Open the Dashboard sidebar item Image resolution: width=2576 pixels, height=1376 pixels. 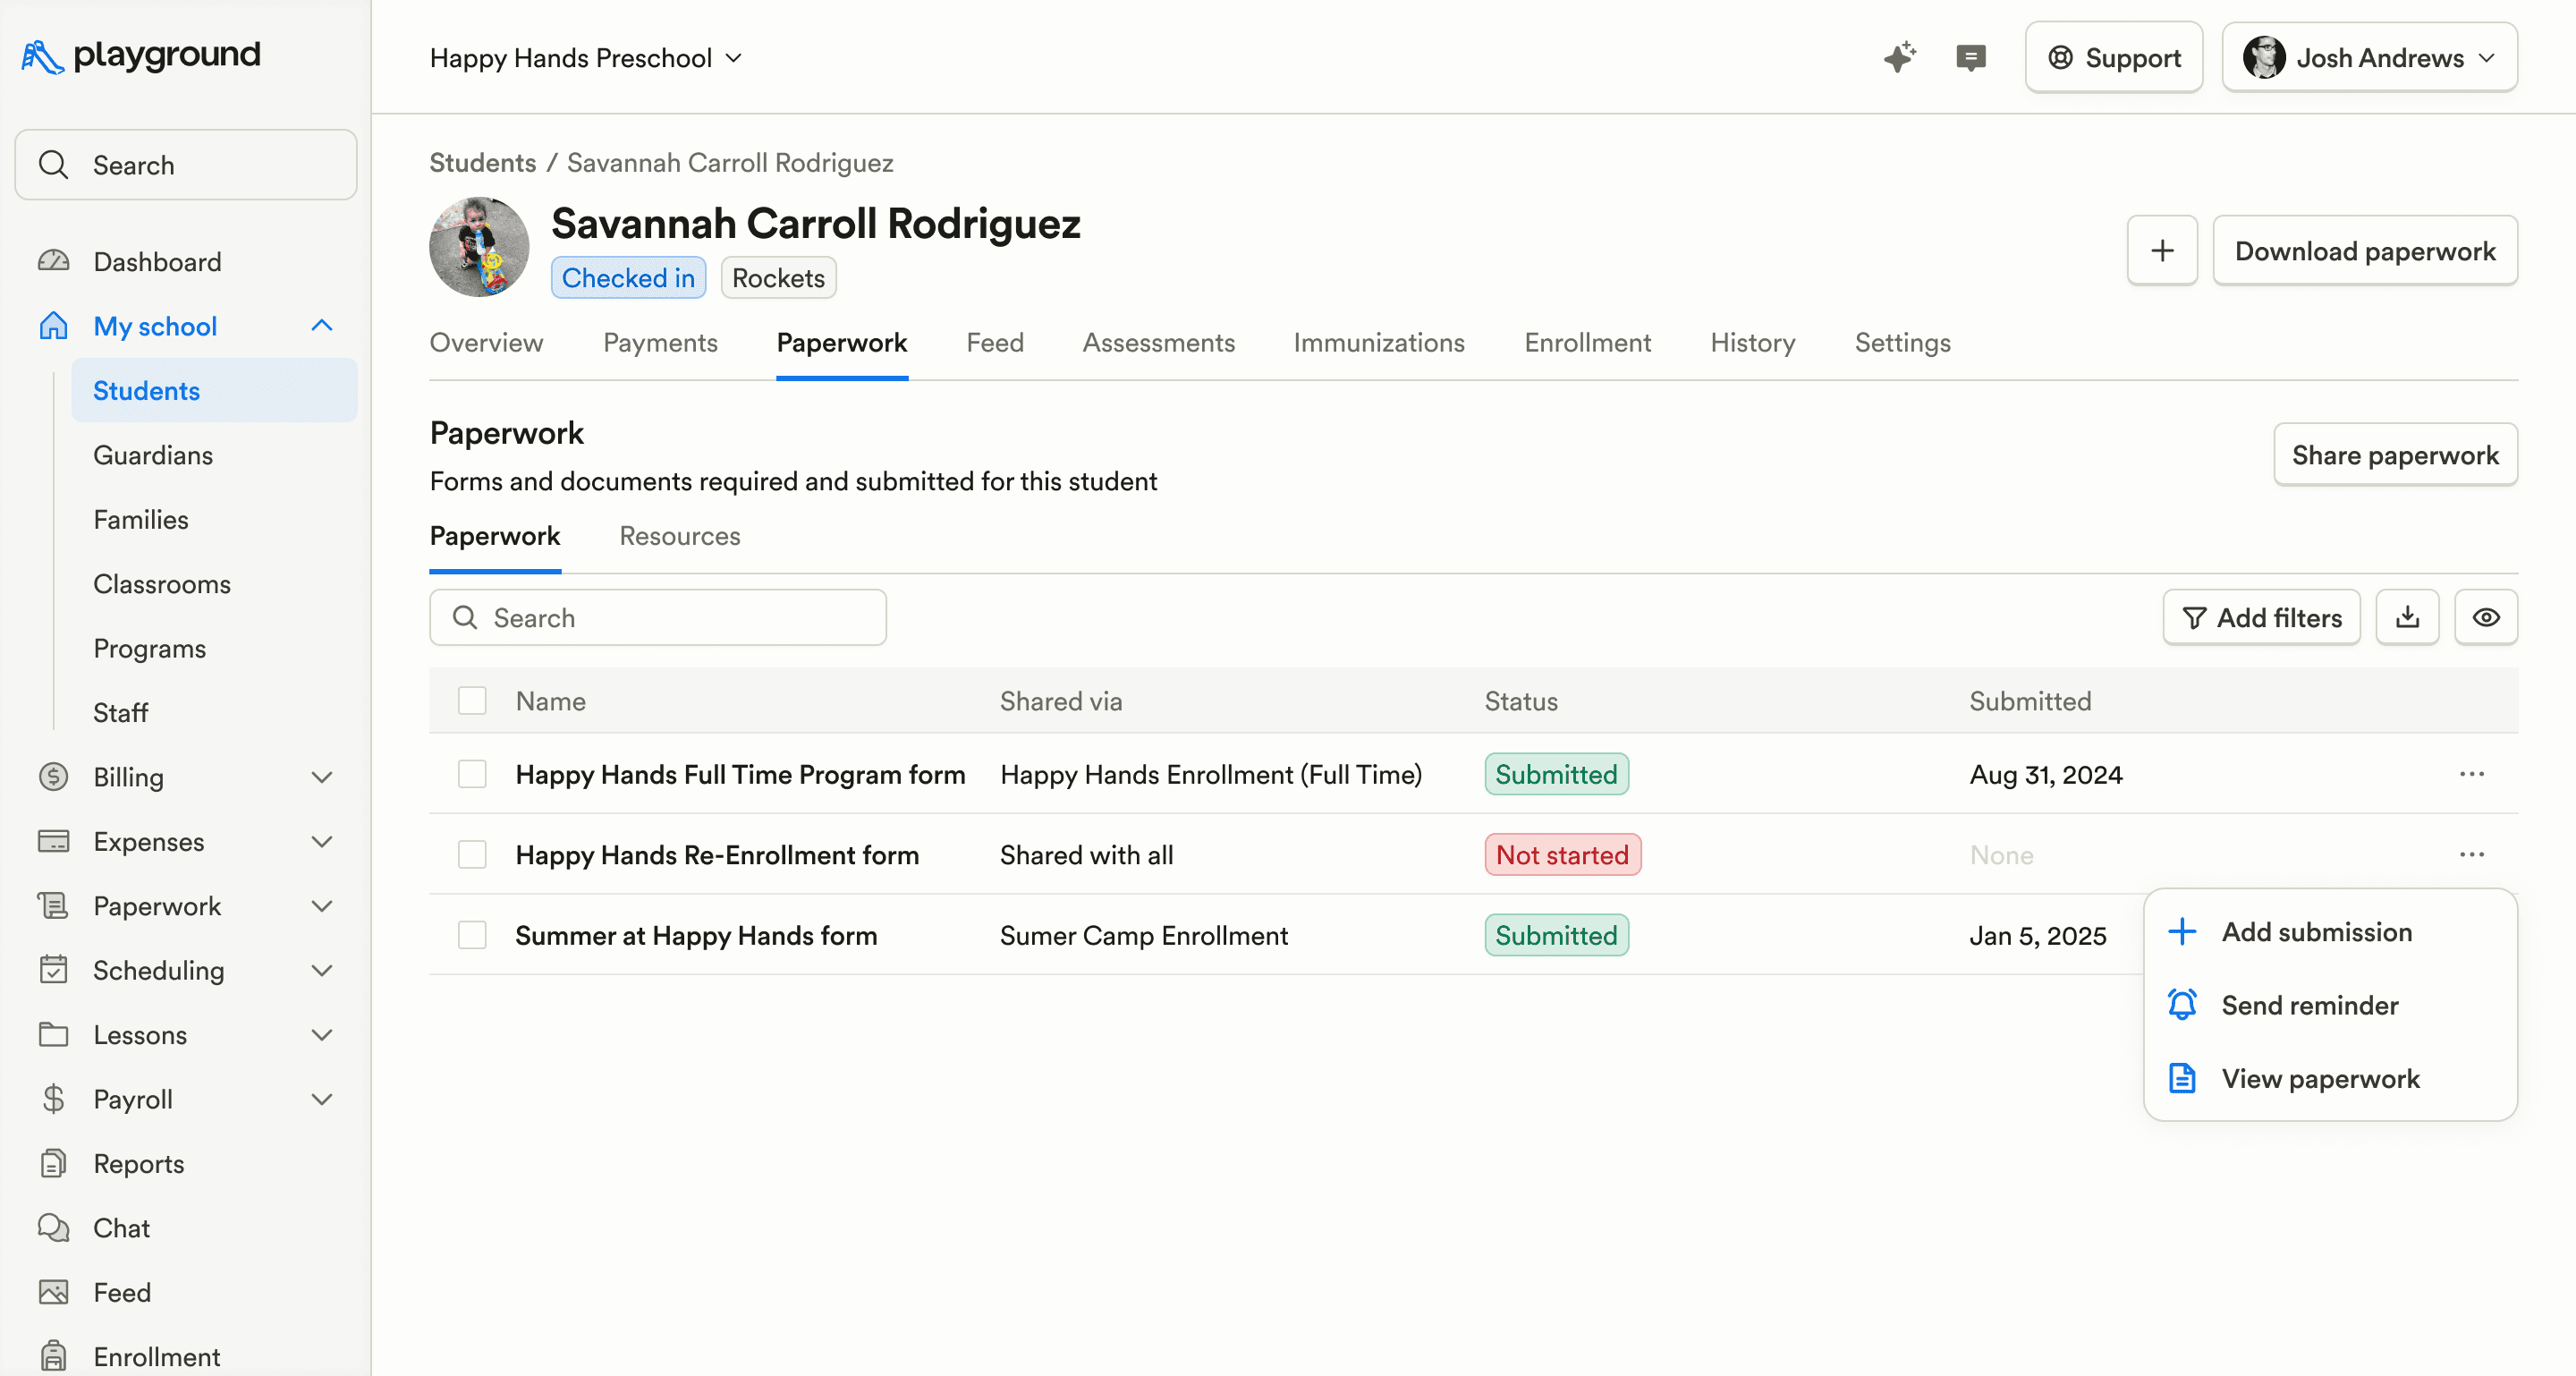pyautogui.click(x=157, y=261)
